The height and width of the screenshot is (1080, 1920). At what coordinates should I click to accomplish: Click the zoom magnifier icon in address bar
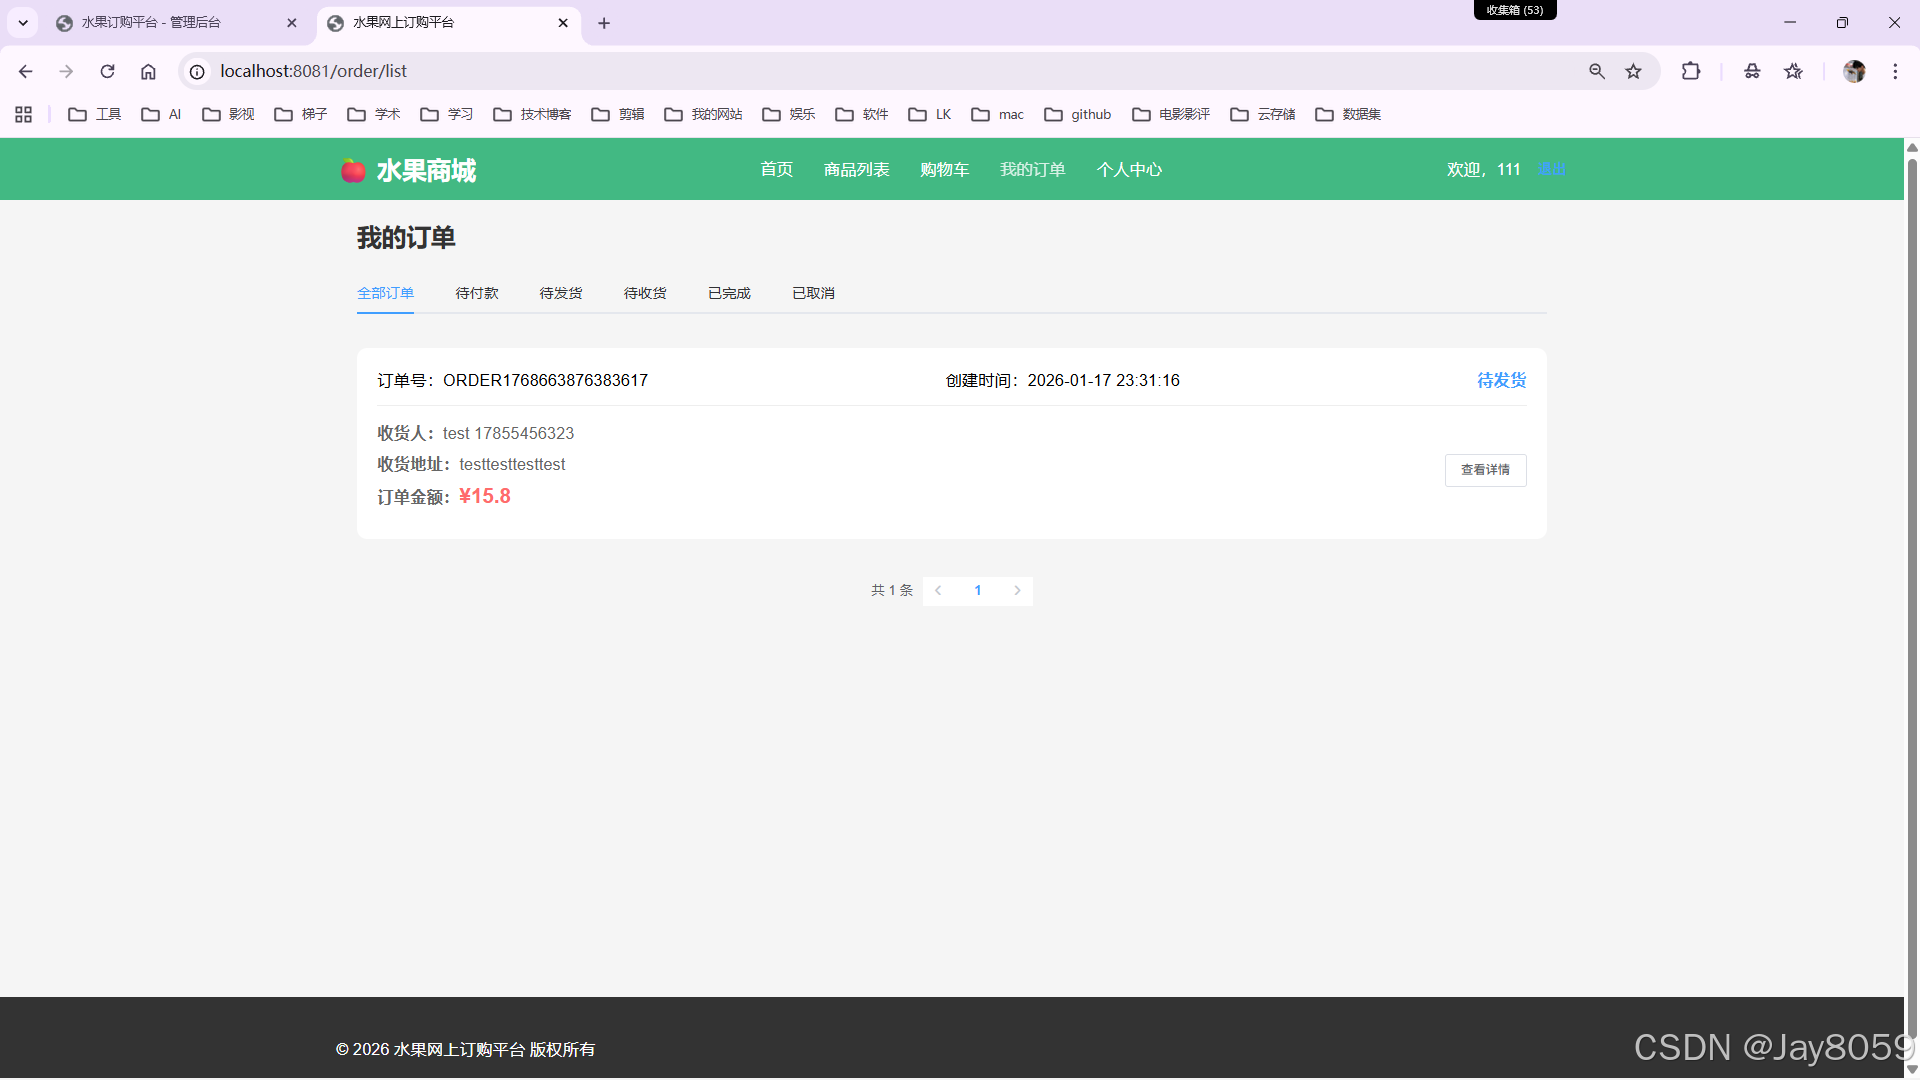point(1597,71)
